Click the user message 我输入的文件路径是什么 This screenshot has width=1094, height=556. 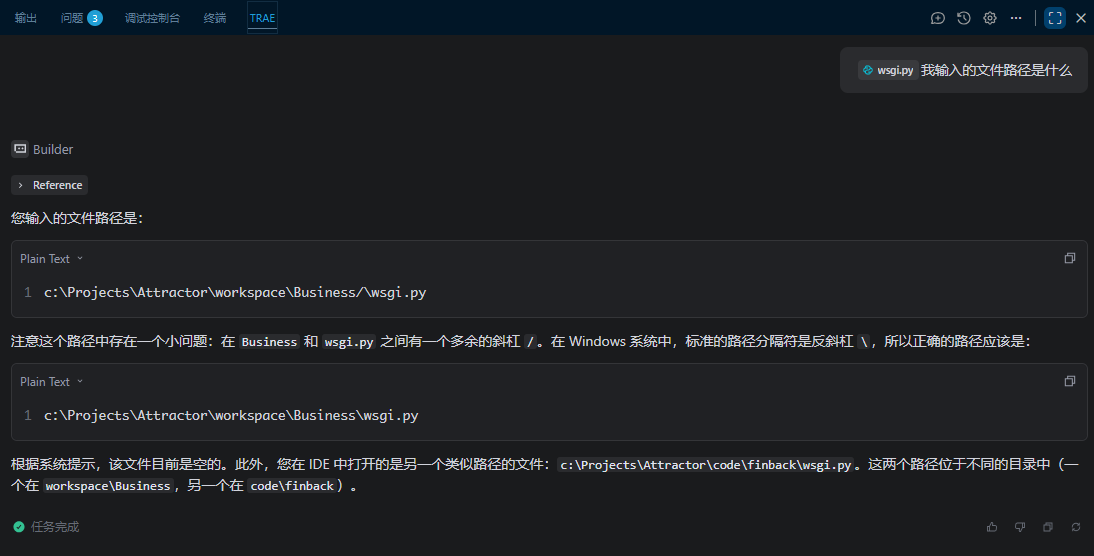coord(996,70)
